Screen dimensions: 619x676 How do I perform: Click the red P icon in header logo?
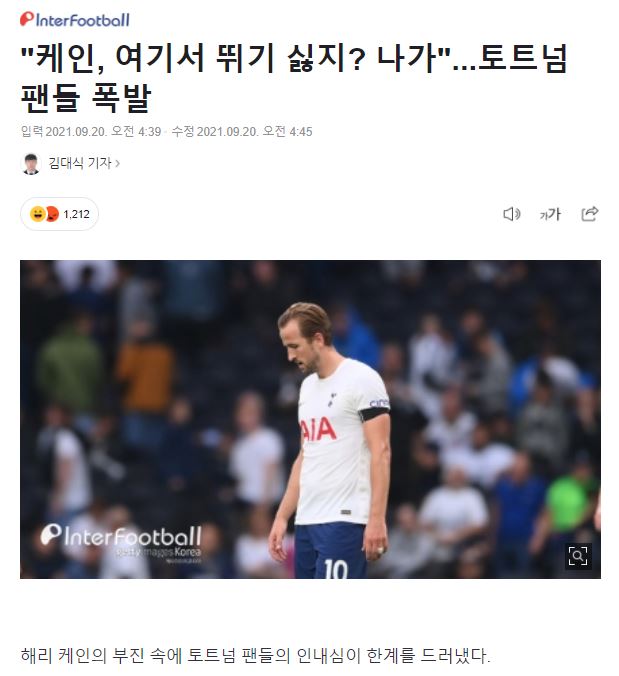coord(26,19)
